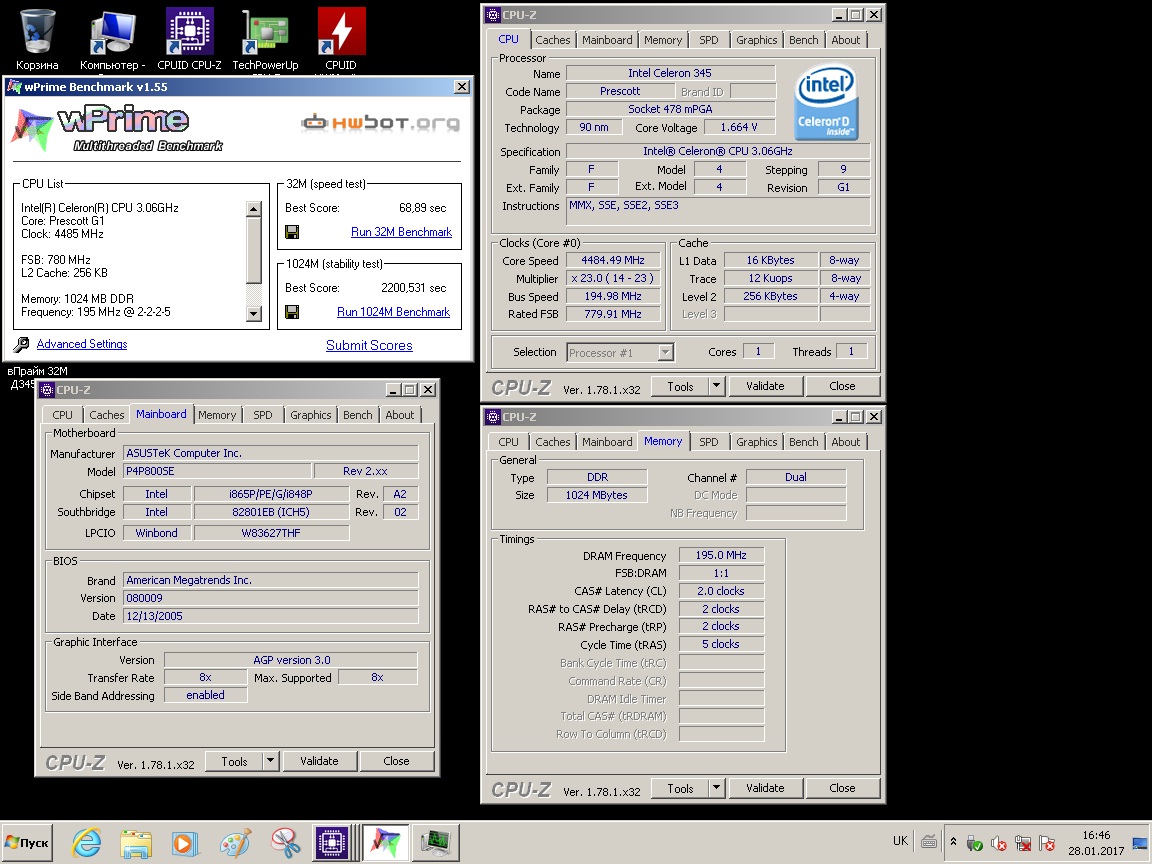Screen dimensions: 1152x864
Task: Click the network tray icon
Action: 1023,843
